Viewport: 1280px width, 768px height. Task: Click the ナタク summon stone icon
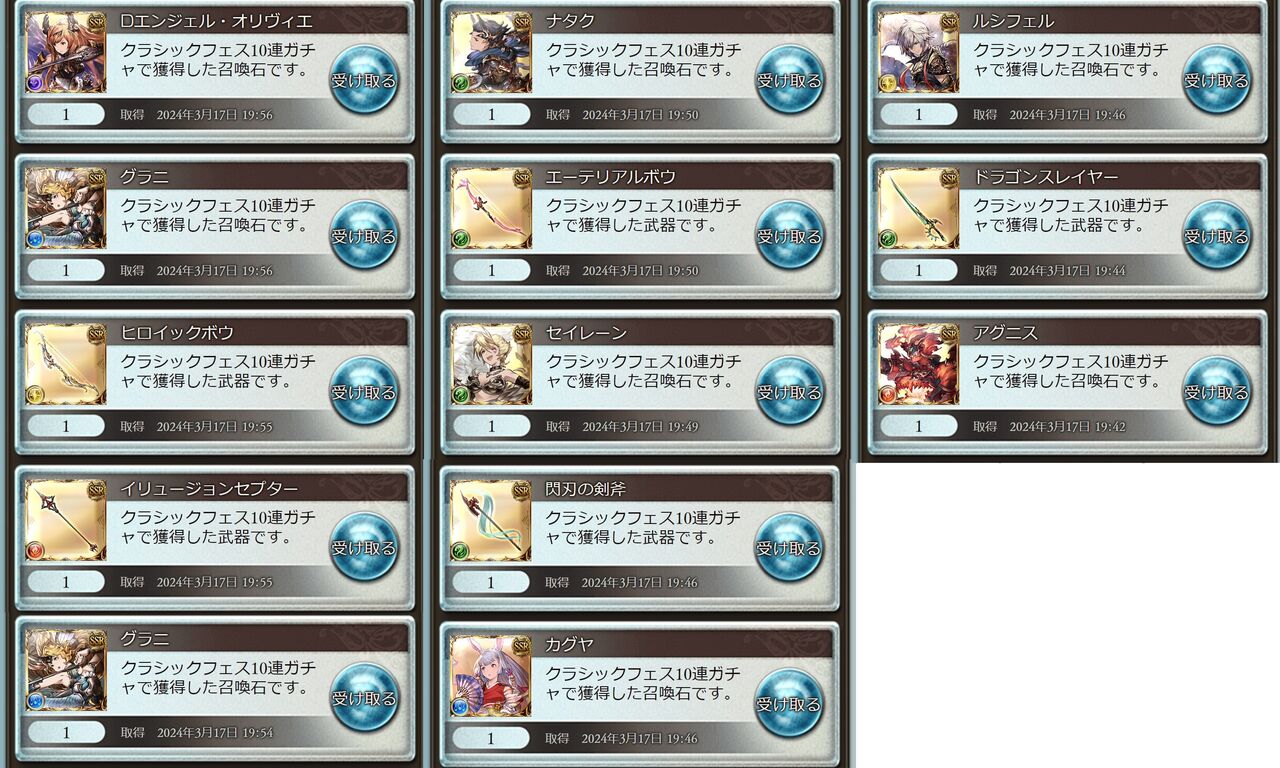coord(491,52)
